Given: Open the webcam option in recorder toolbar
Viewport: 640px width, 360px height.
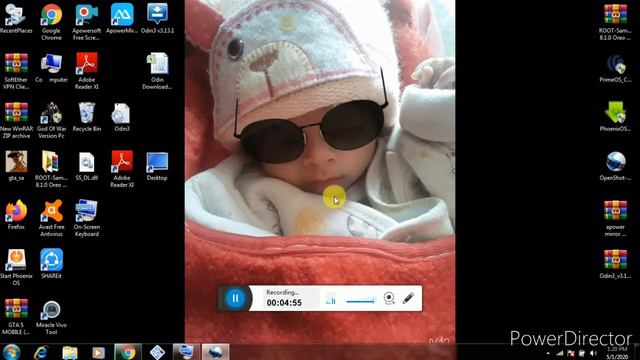Looking at the screenshot, I should (389, 298).
